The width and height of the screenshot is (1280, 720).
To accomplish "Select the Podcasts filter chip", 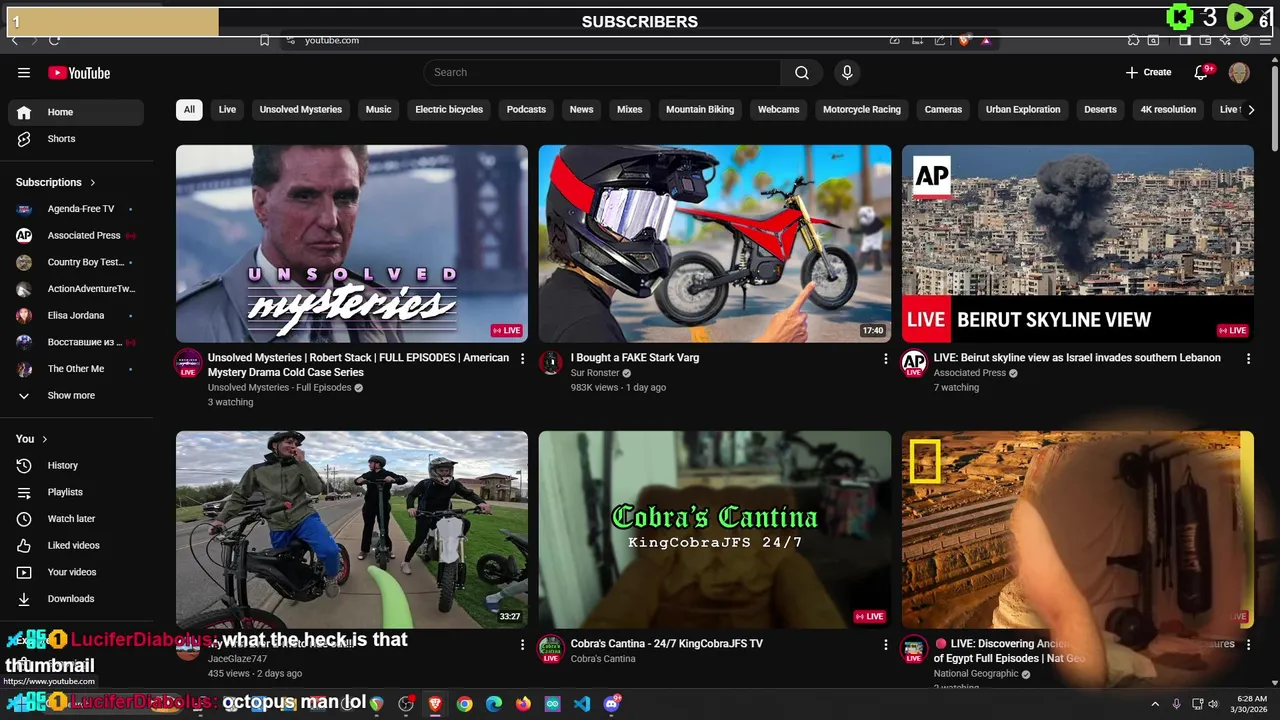I will 526,110.
